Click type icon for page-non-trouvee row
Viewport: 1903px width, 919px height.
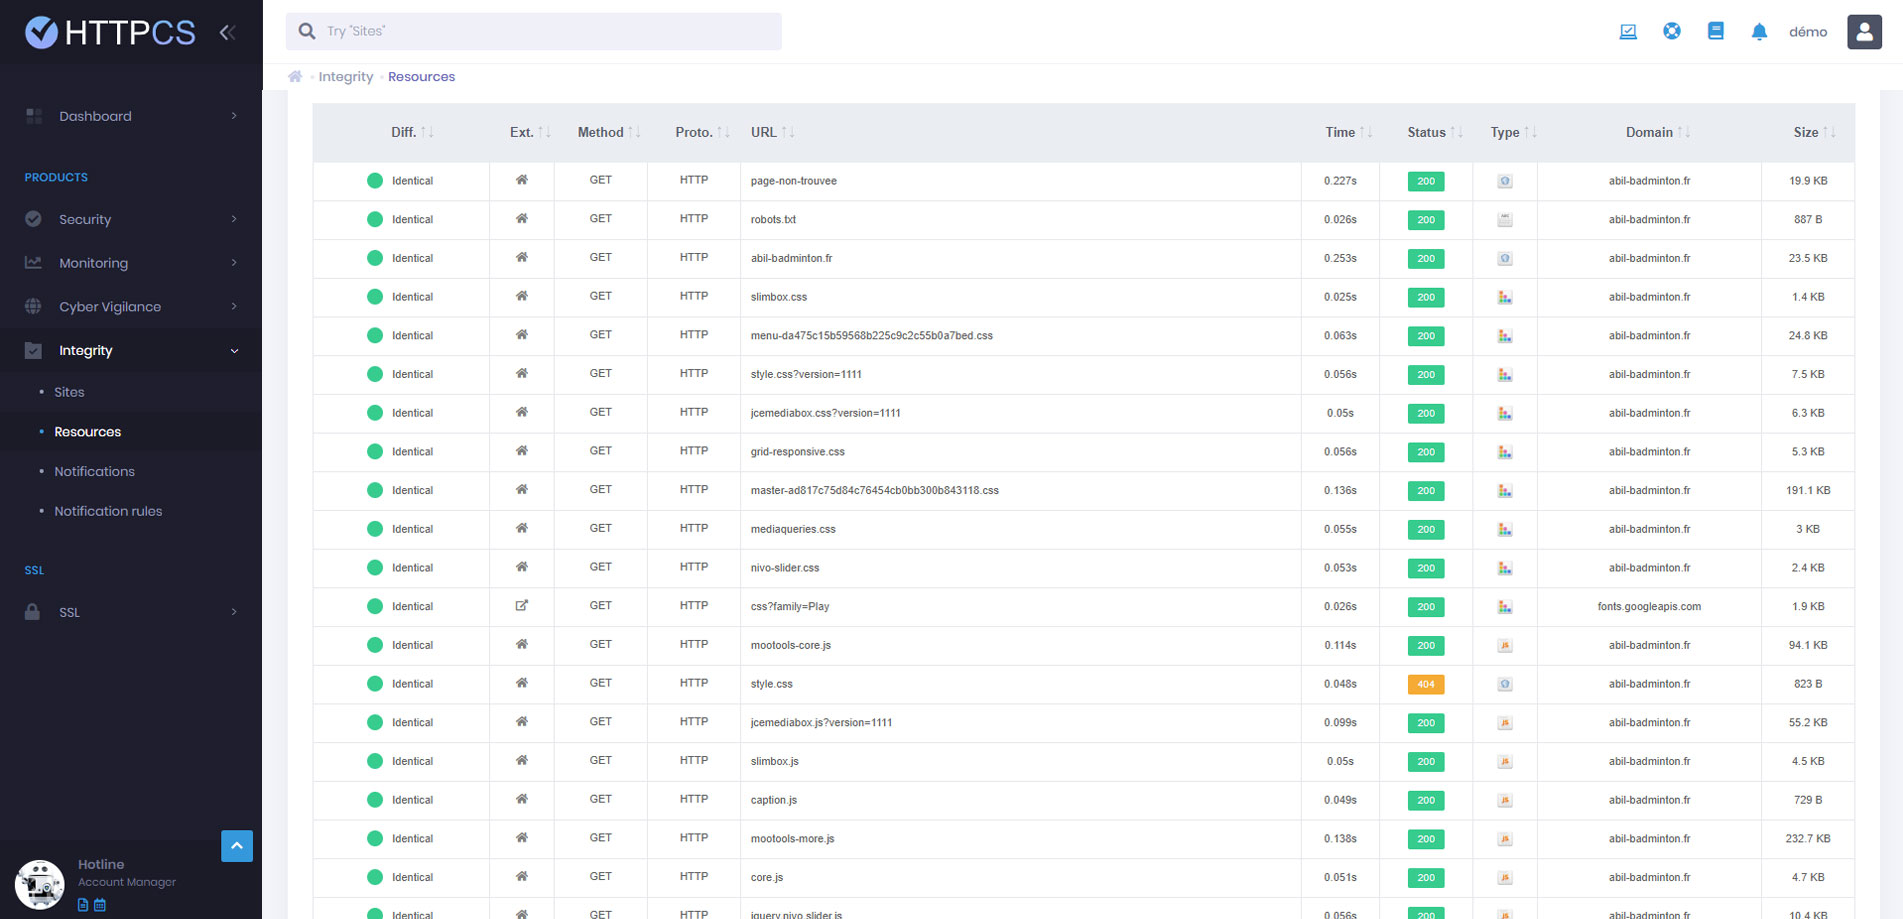(1505, 181)
